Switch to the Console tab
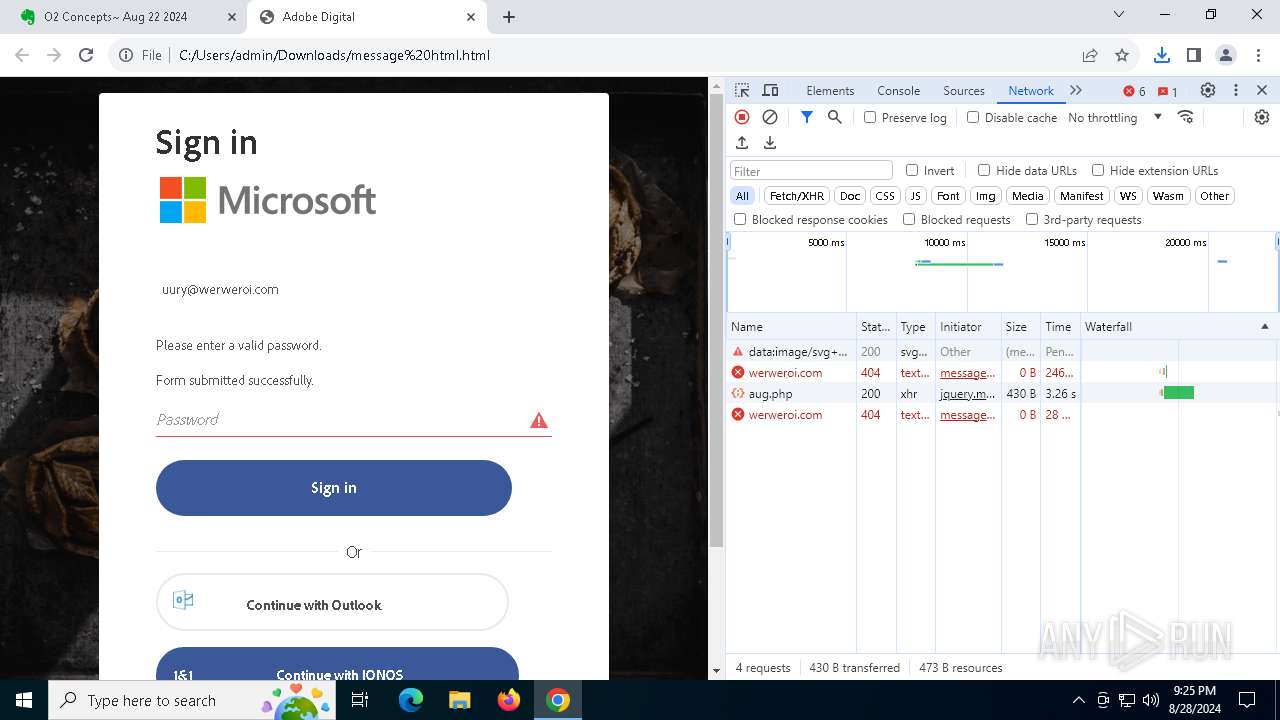Viewport: 1280px width, 720px height. point(898,90)
